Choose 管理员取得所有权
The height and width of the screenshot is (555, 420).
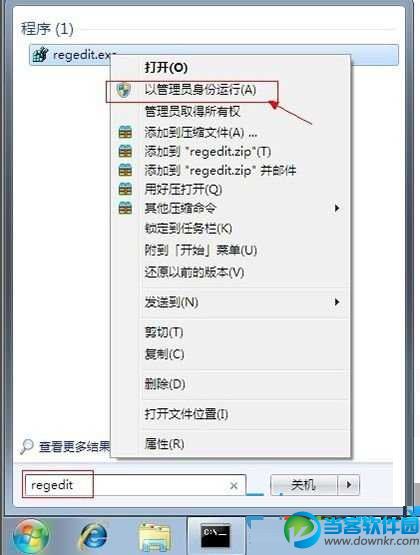pos(192,111)
